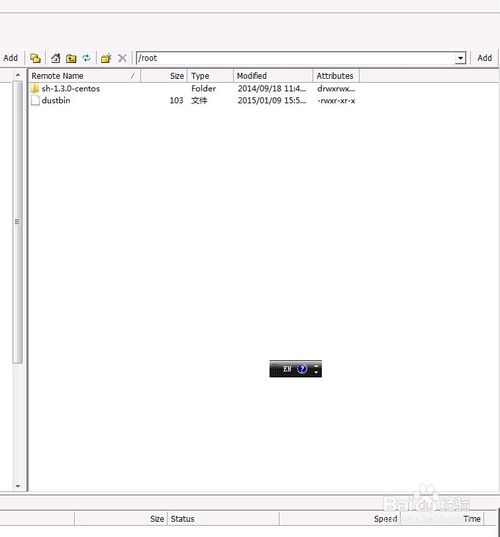The width and height of the screenshot is (500, 537).
Task: Click the Attributes column header
Action: 336,76
